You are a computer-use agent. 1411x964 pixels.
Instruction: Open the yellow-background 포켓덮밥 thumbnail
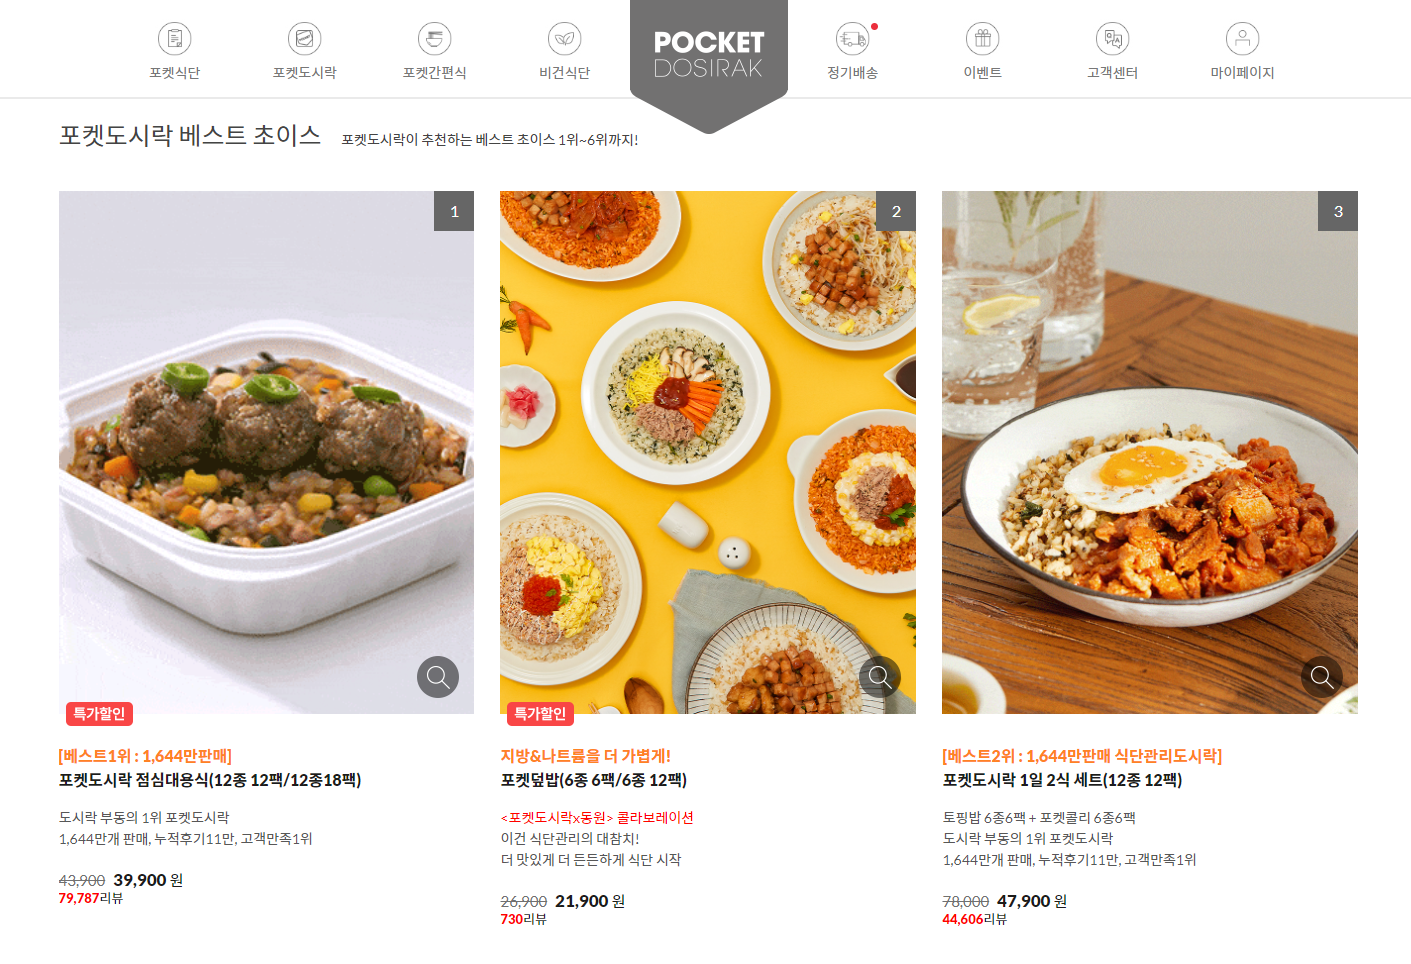click(x=708, y=452)
